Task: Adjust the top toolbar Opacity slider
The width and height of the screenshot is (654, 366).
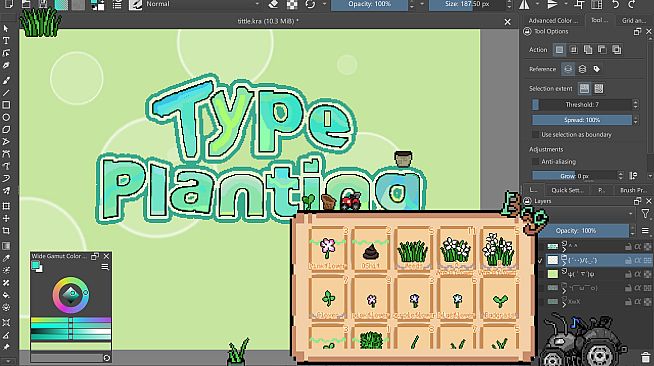Action: pyautogui.click(x=369, y=4)
